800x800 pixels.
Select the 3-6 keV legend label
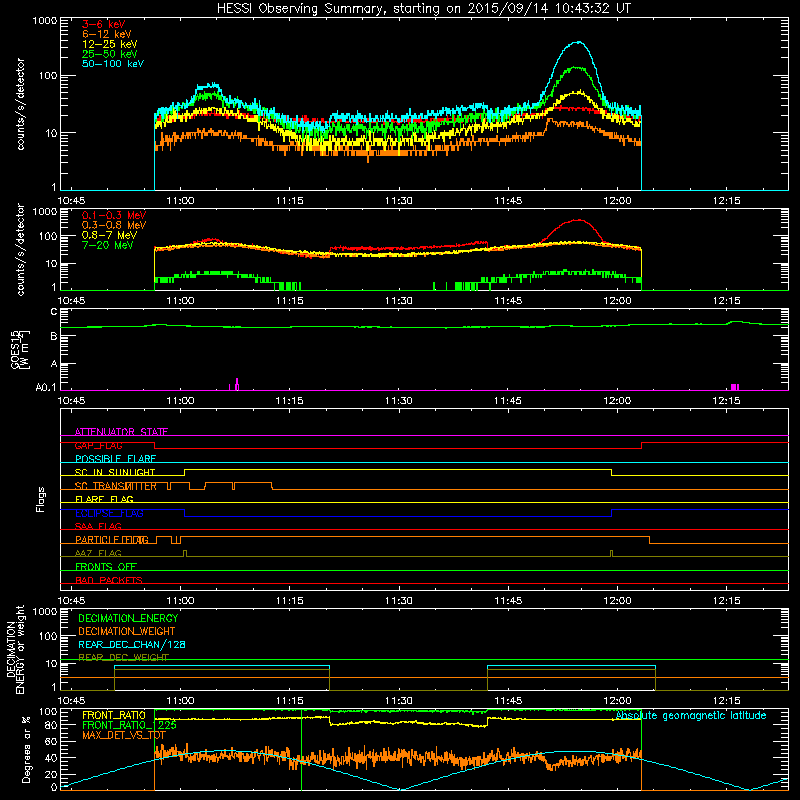104,24
